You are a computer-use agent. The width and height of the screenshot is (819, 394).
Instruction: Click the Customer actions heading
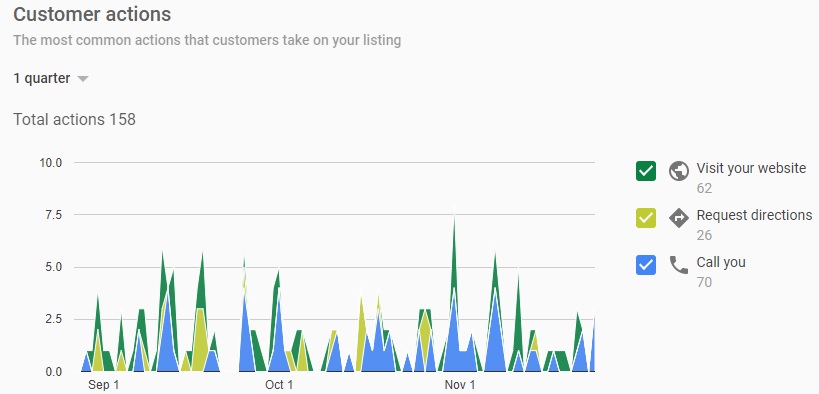point(92,14)
